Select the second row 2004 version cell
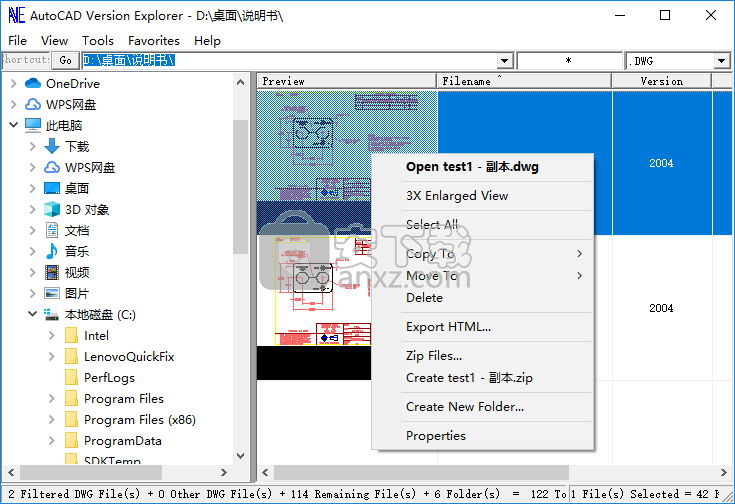This screenshot has height=504, width=735. [661, 308]
